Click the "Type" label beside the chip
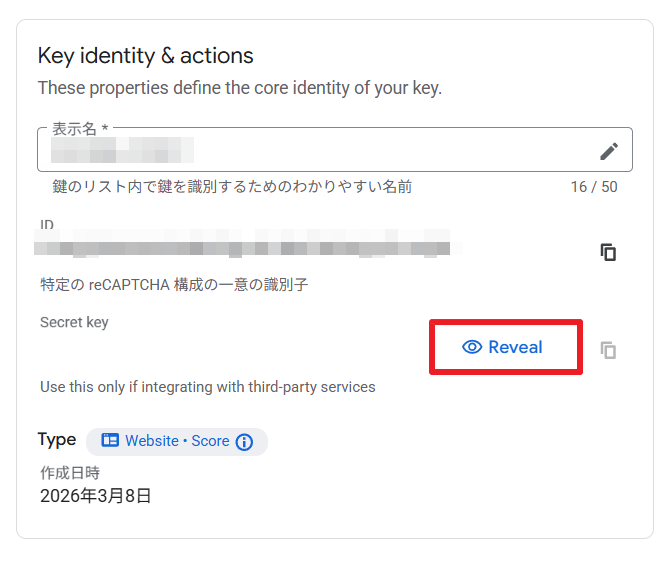Image resolution: width=672 pixels, height=565 pixels. tap(57, 440)
